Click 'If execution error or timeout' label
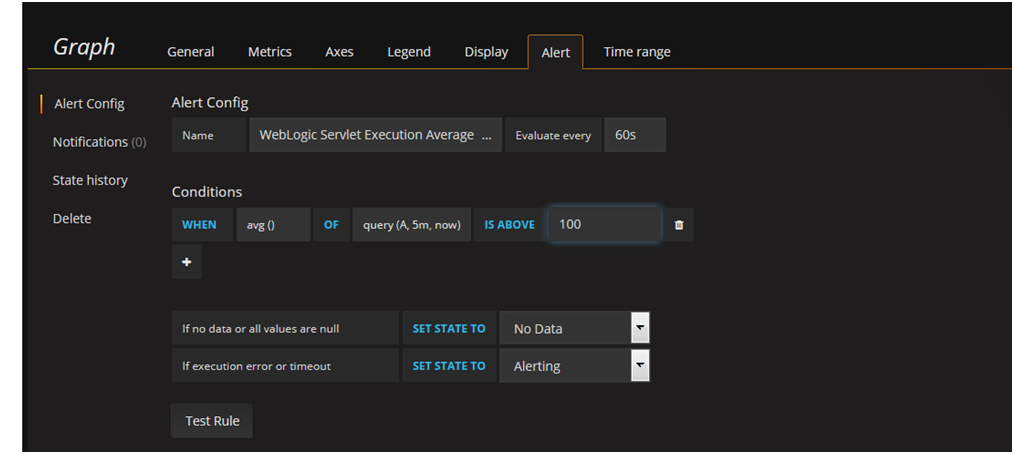The height and width of the screenshot is (454, 1014). point(285,365)
